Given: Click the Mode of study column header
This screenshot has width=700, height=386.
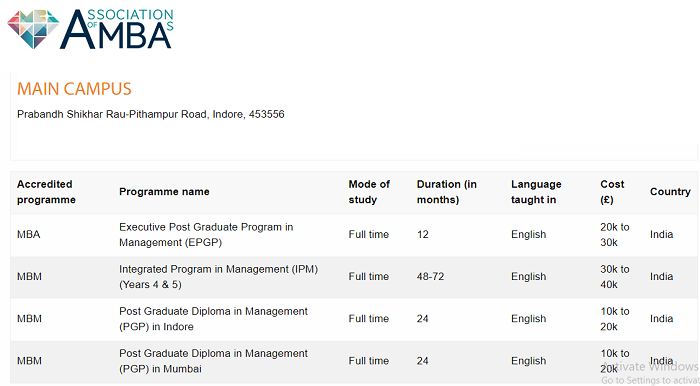Looking at the screenshot, I should 369,192.
